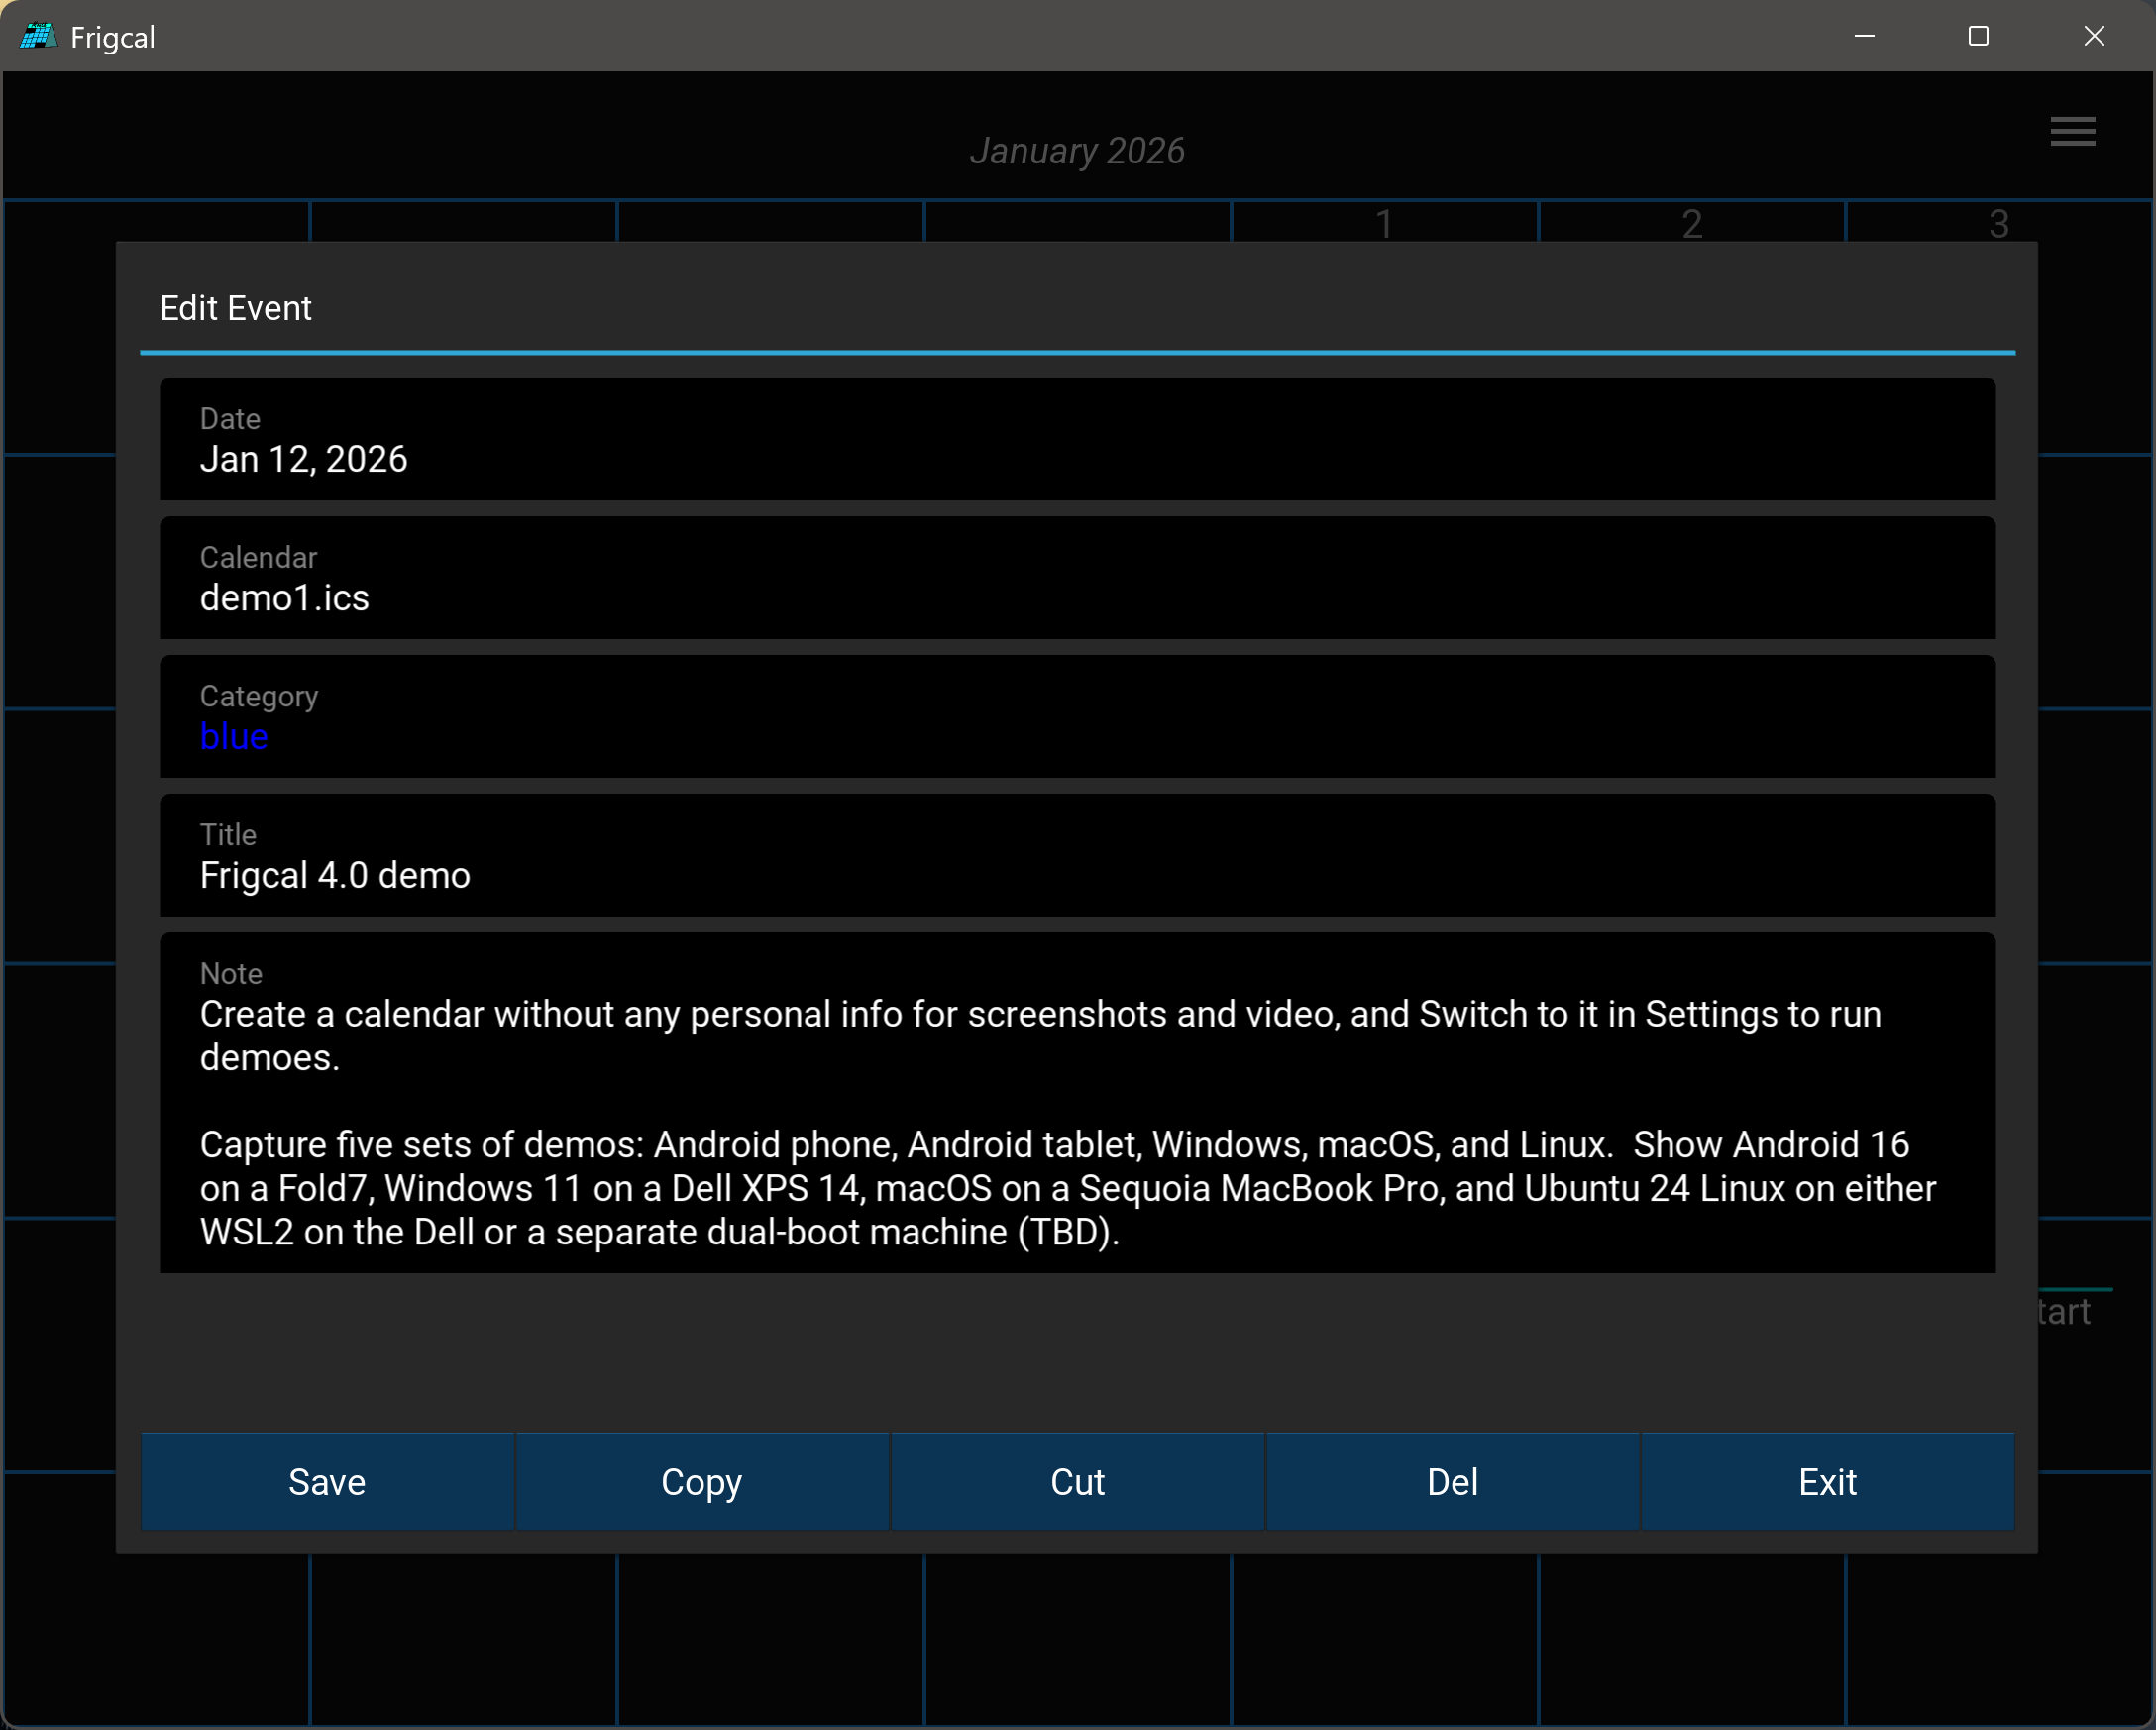Open the Category selector showing blue

(1077, 717)
